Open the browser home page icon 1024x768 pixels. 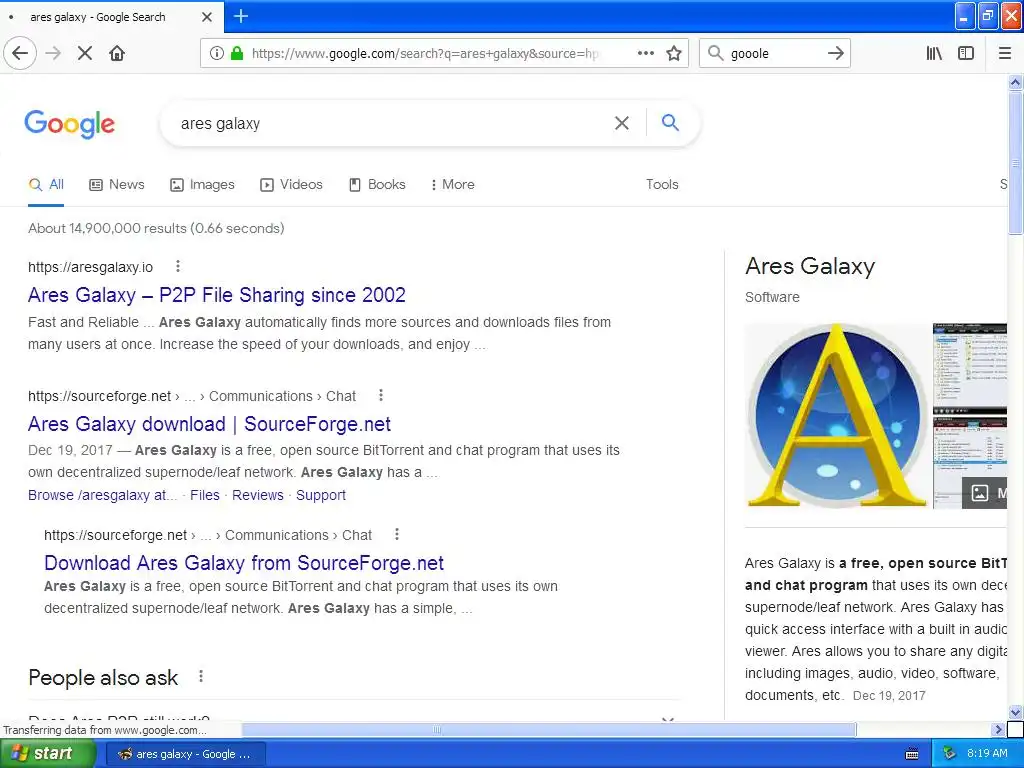[x=117, y=53]
